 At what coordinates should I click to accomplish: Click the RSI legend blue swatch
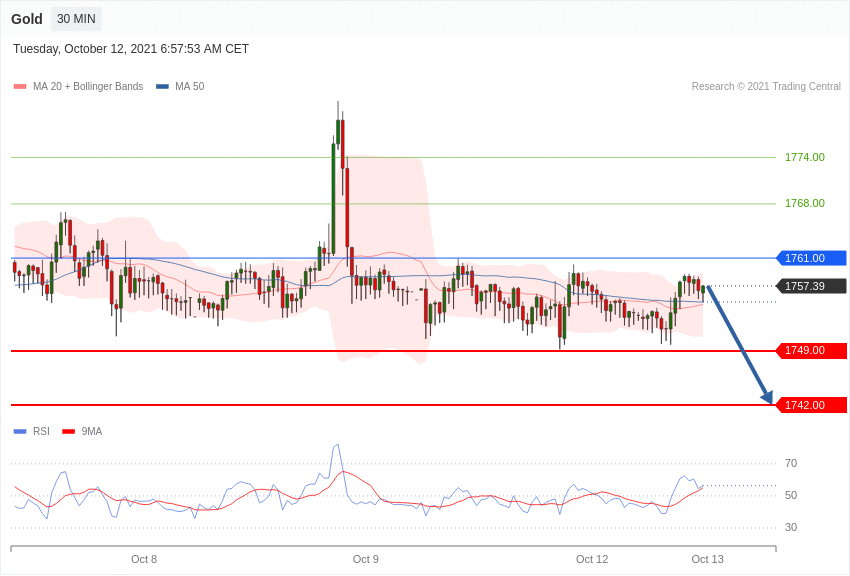[x=20, y=431]
